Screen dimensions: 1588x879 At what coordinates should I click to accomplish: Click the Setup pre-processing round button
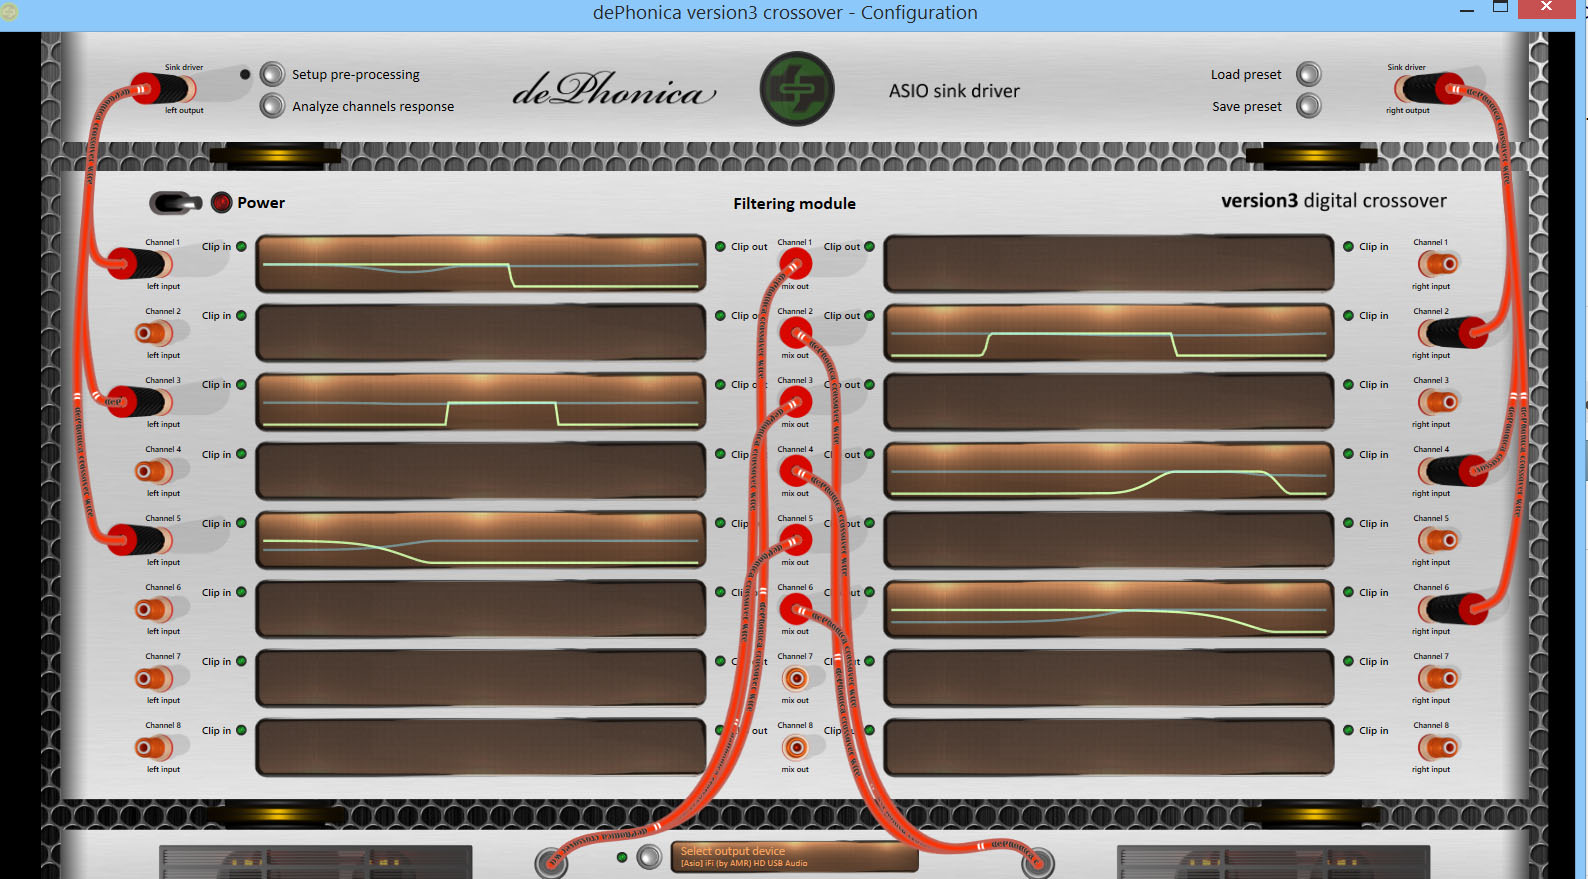pos(272,74)
